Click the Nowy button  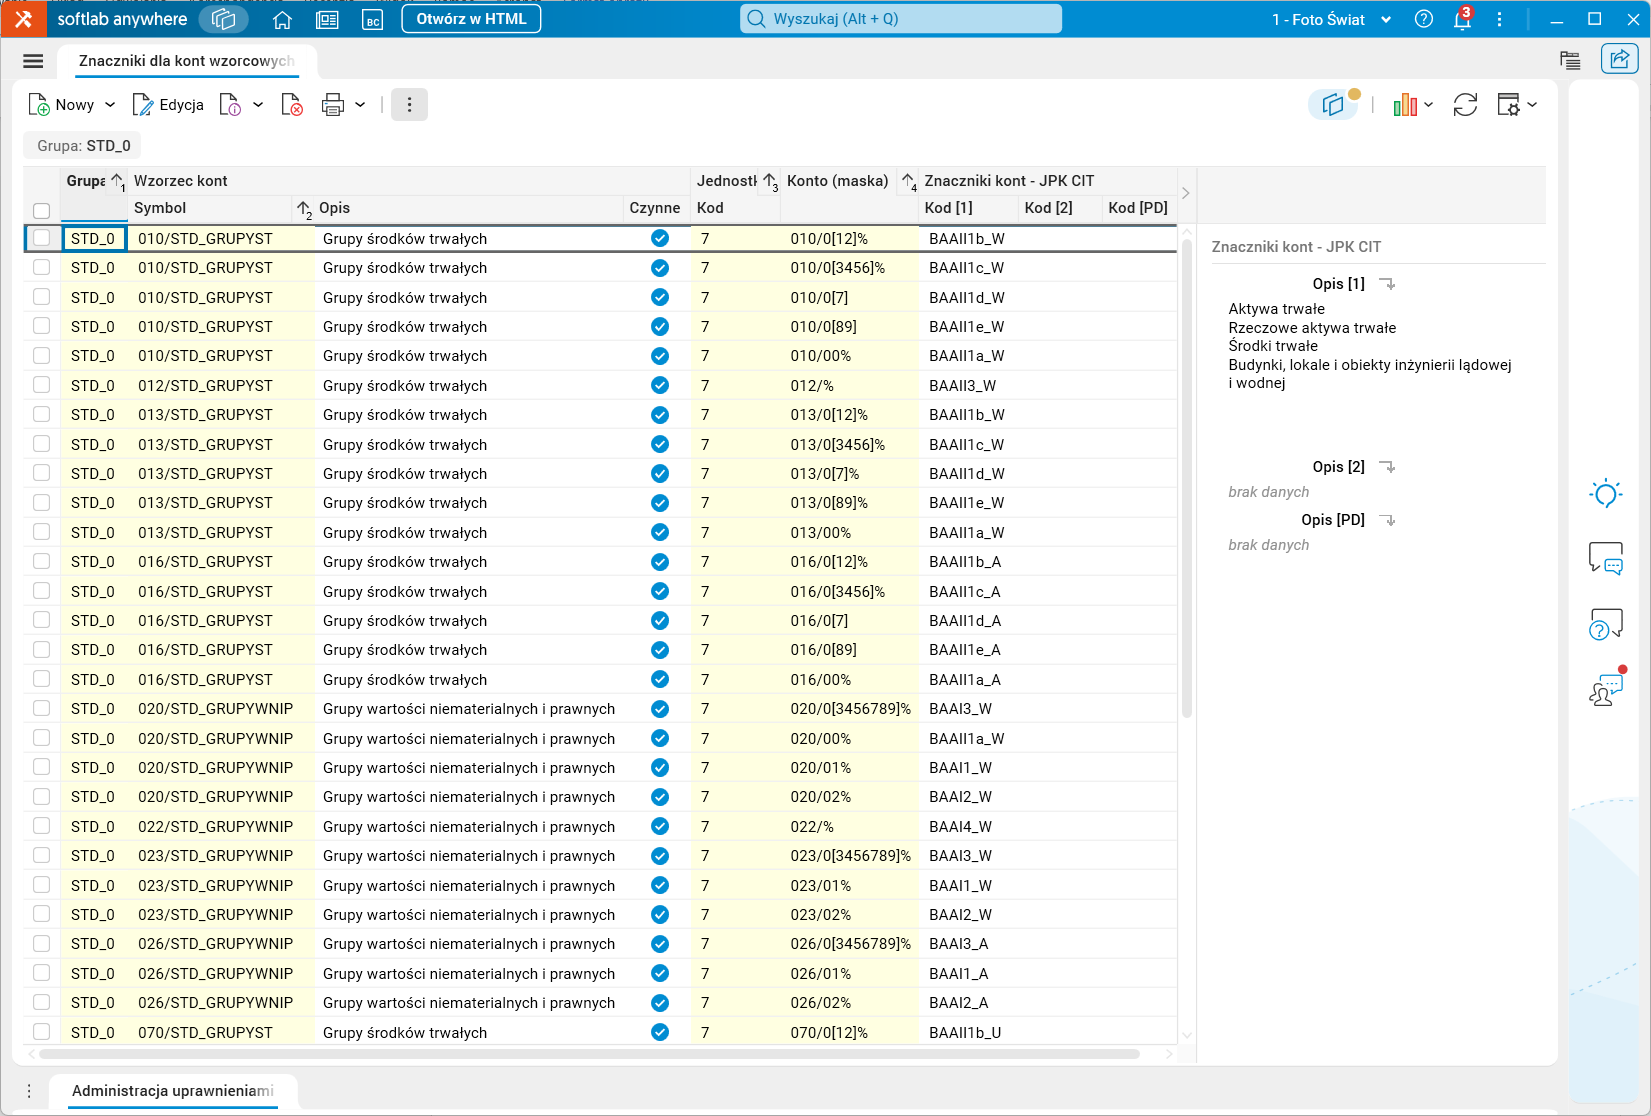(61, 105)
